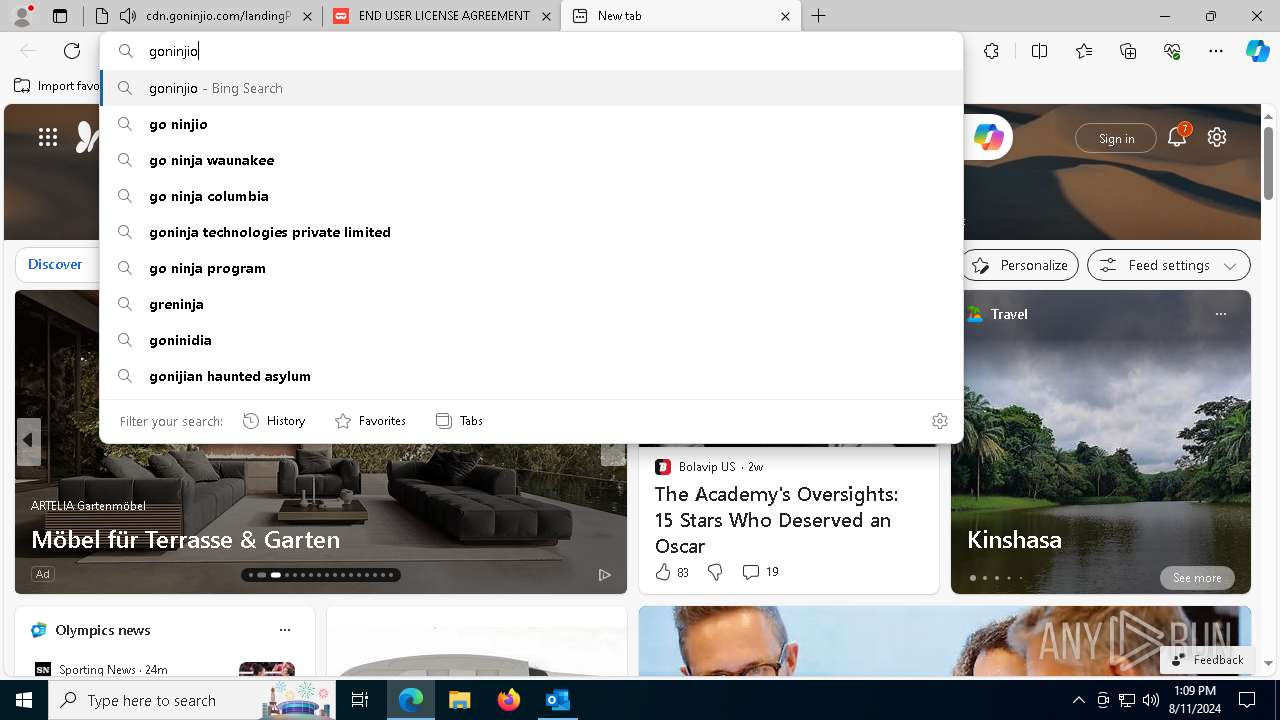Show hidden tray icons chevron
Viewport: 1280px width, 720px height.
pos(1078,700)
